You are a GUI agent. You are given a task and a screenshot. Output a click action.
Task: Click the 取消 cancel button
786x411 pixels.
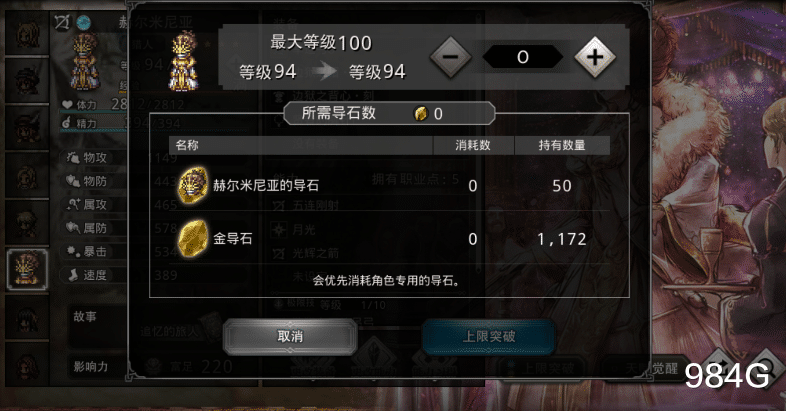tap(290, 336)
